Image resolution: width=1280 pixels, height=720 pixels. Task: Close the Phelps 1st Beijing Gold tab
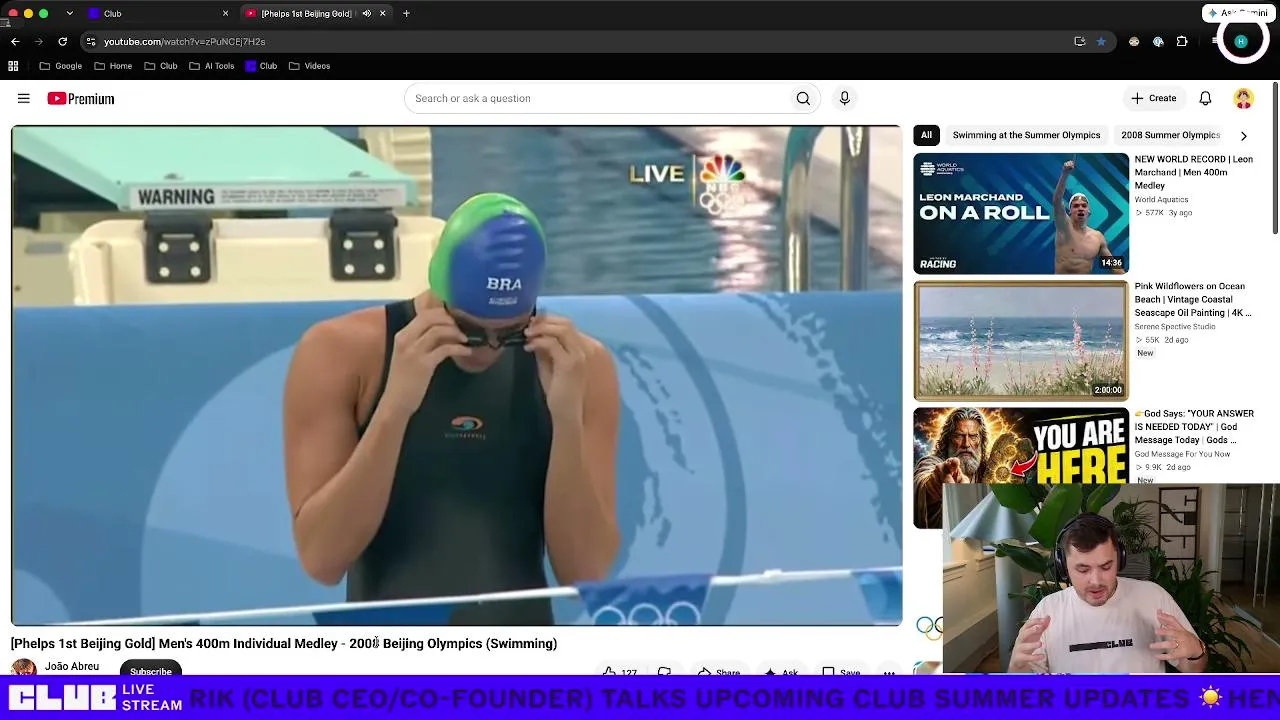click(382, 13)
